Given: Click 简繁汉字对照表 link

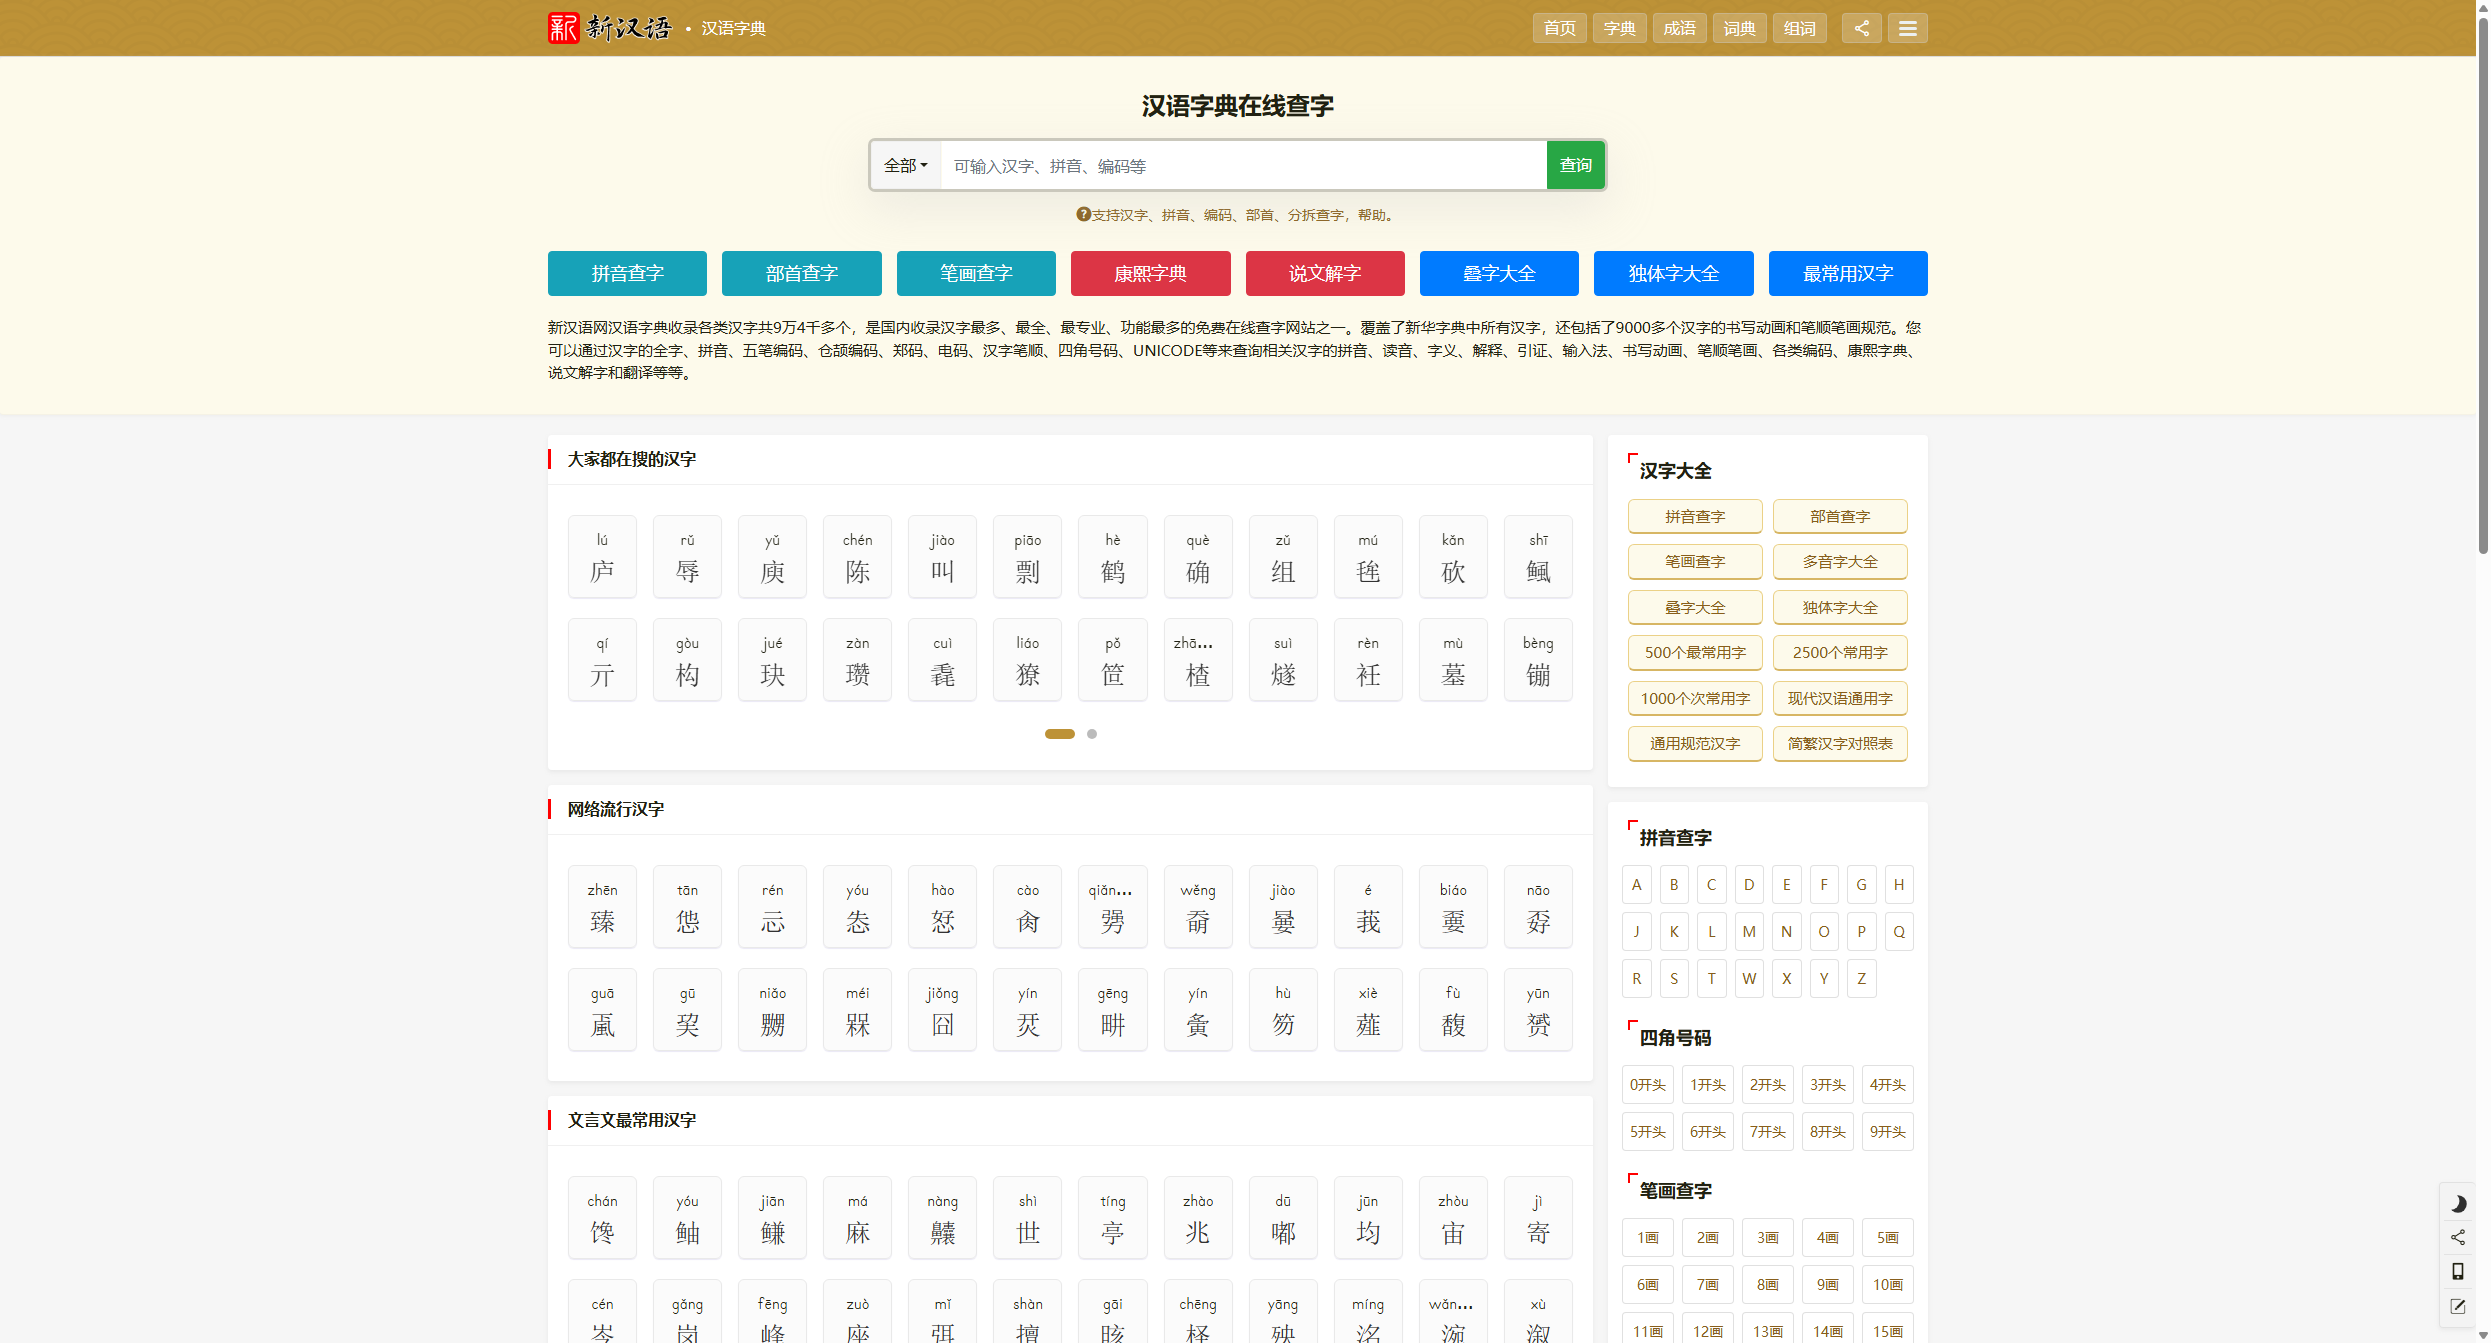Looking at the screenshot, I should click(x=1840, y=744).
